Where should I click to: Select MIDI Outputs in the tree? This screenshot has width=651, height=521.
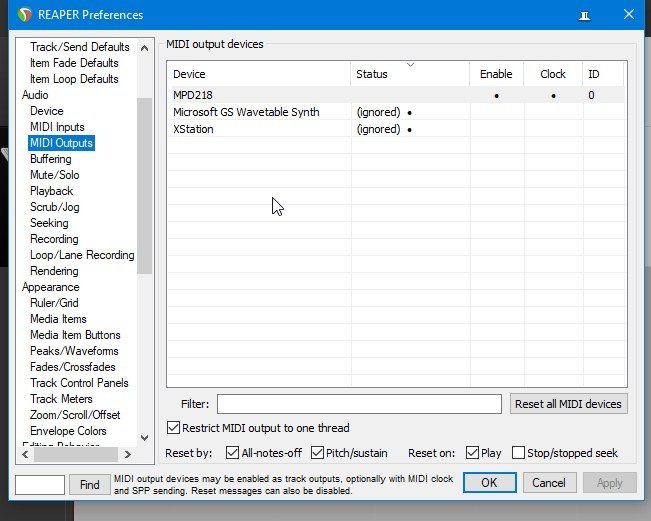pos(61,143)
